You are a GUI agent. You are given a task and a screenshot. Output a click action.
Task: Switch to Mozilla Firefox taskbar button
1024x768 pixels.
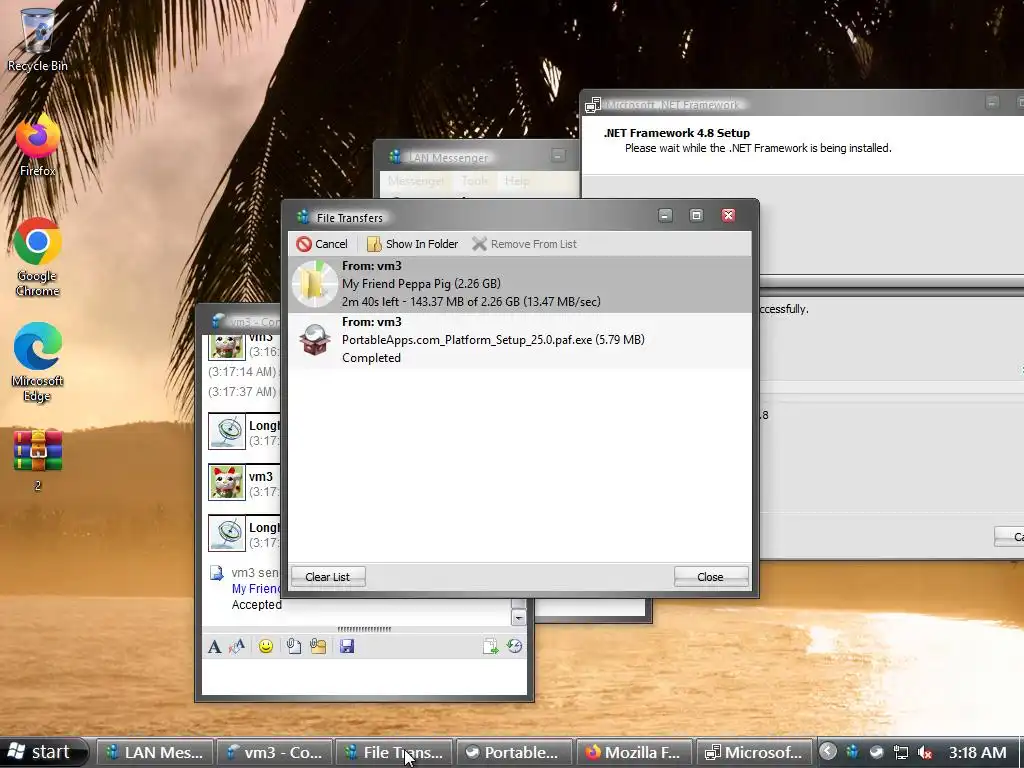click(x=634, y=752)
